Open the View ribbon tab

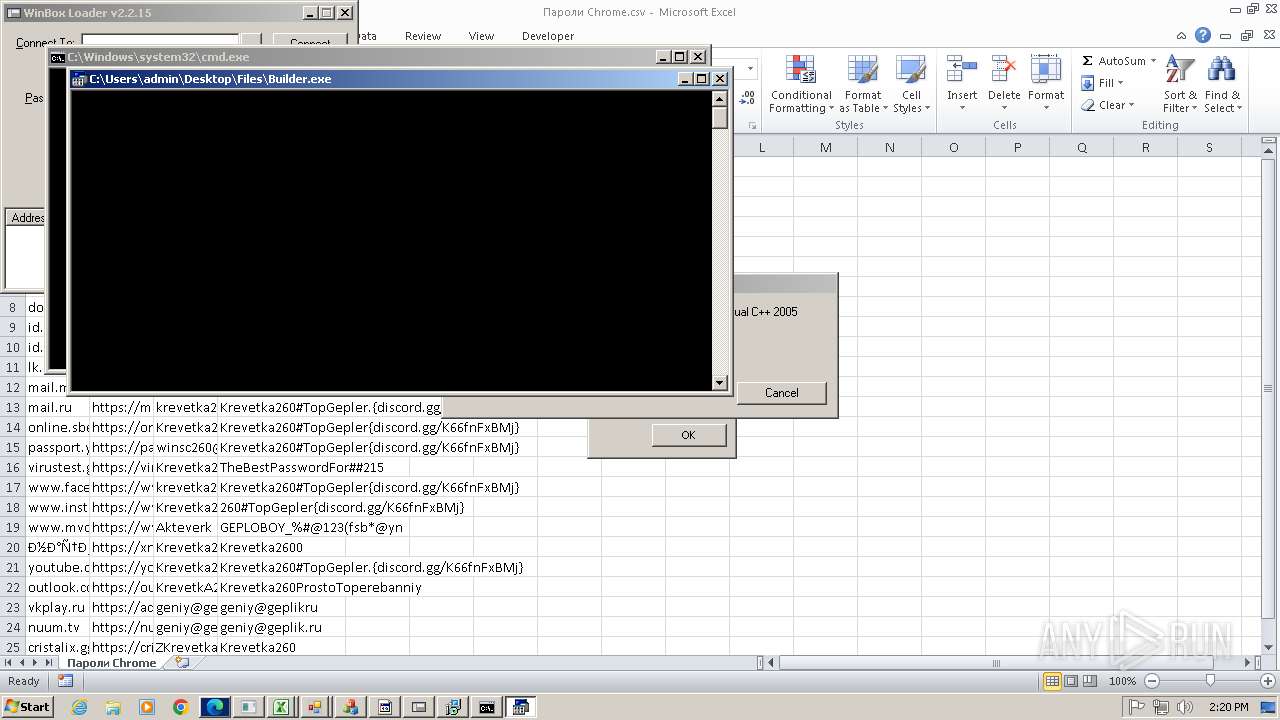point(481,36)
